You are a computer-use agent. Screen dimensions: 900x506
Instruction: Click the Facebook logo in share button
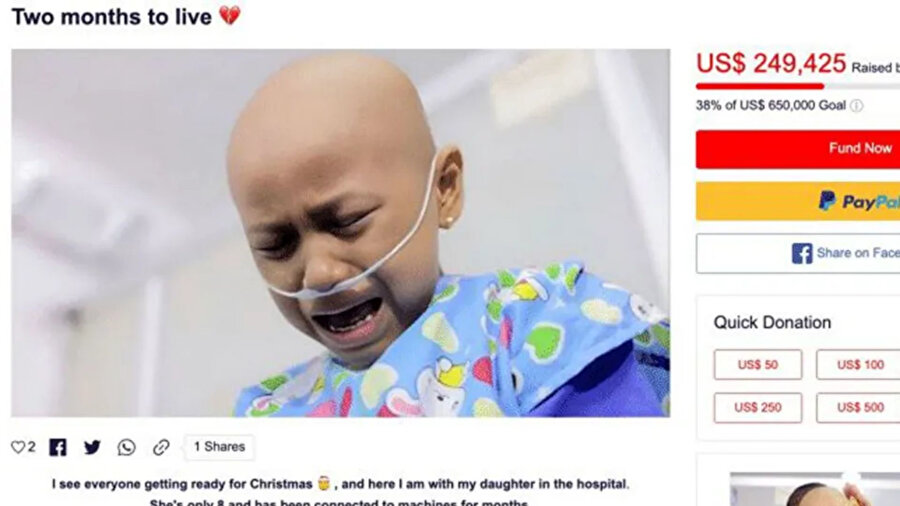coord(802,253)
